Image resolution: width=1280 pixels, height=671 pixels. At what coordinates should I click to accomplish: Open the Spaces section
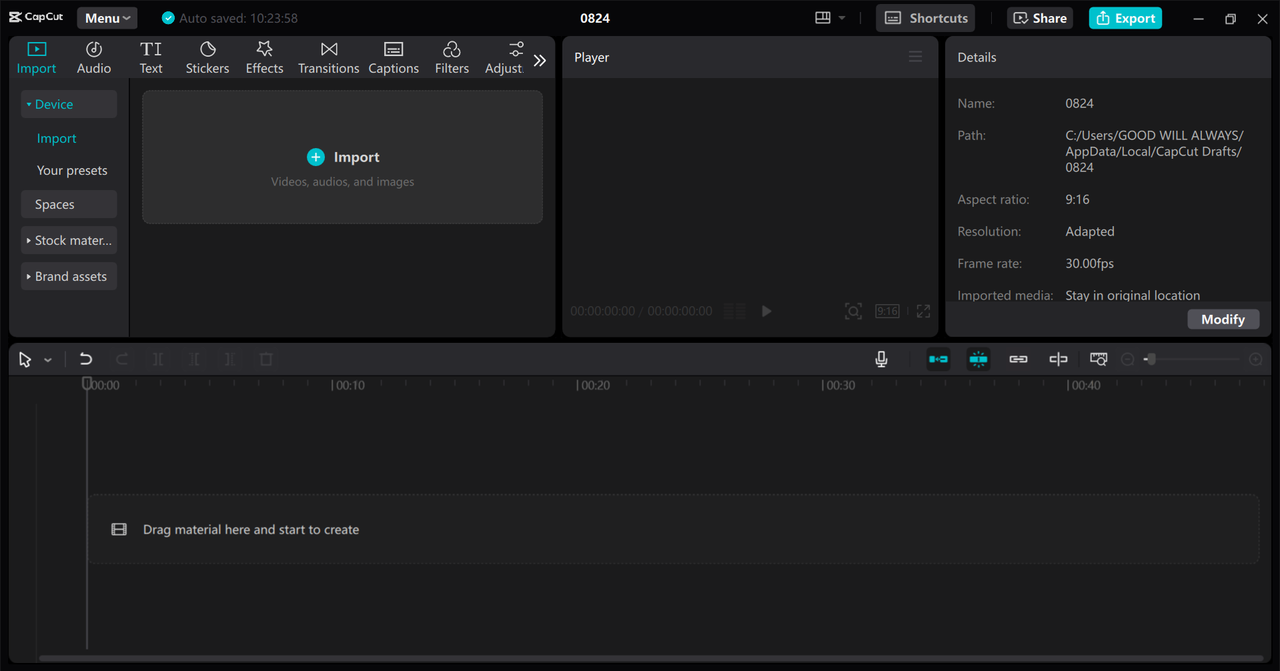69,204
